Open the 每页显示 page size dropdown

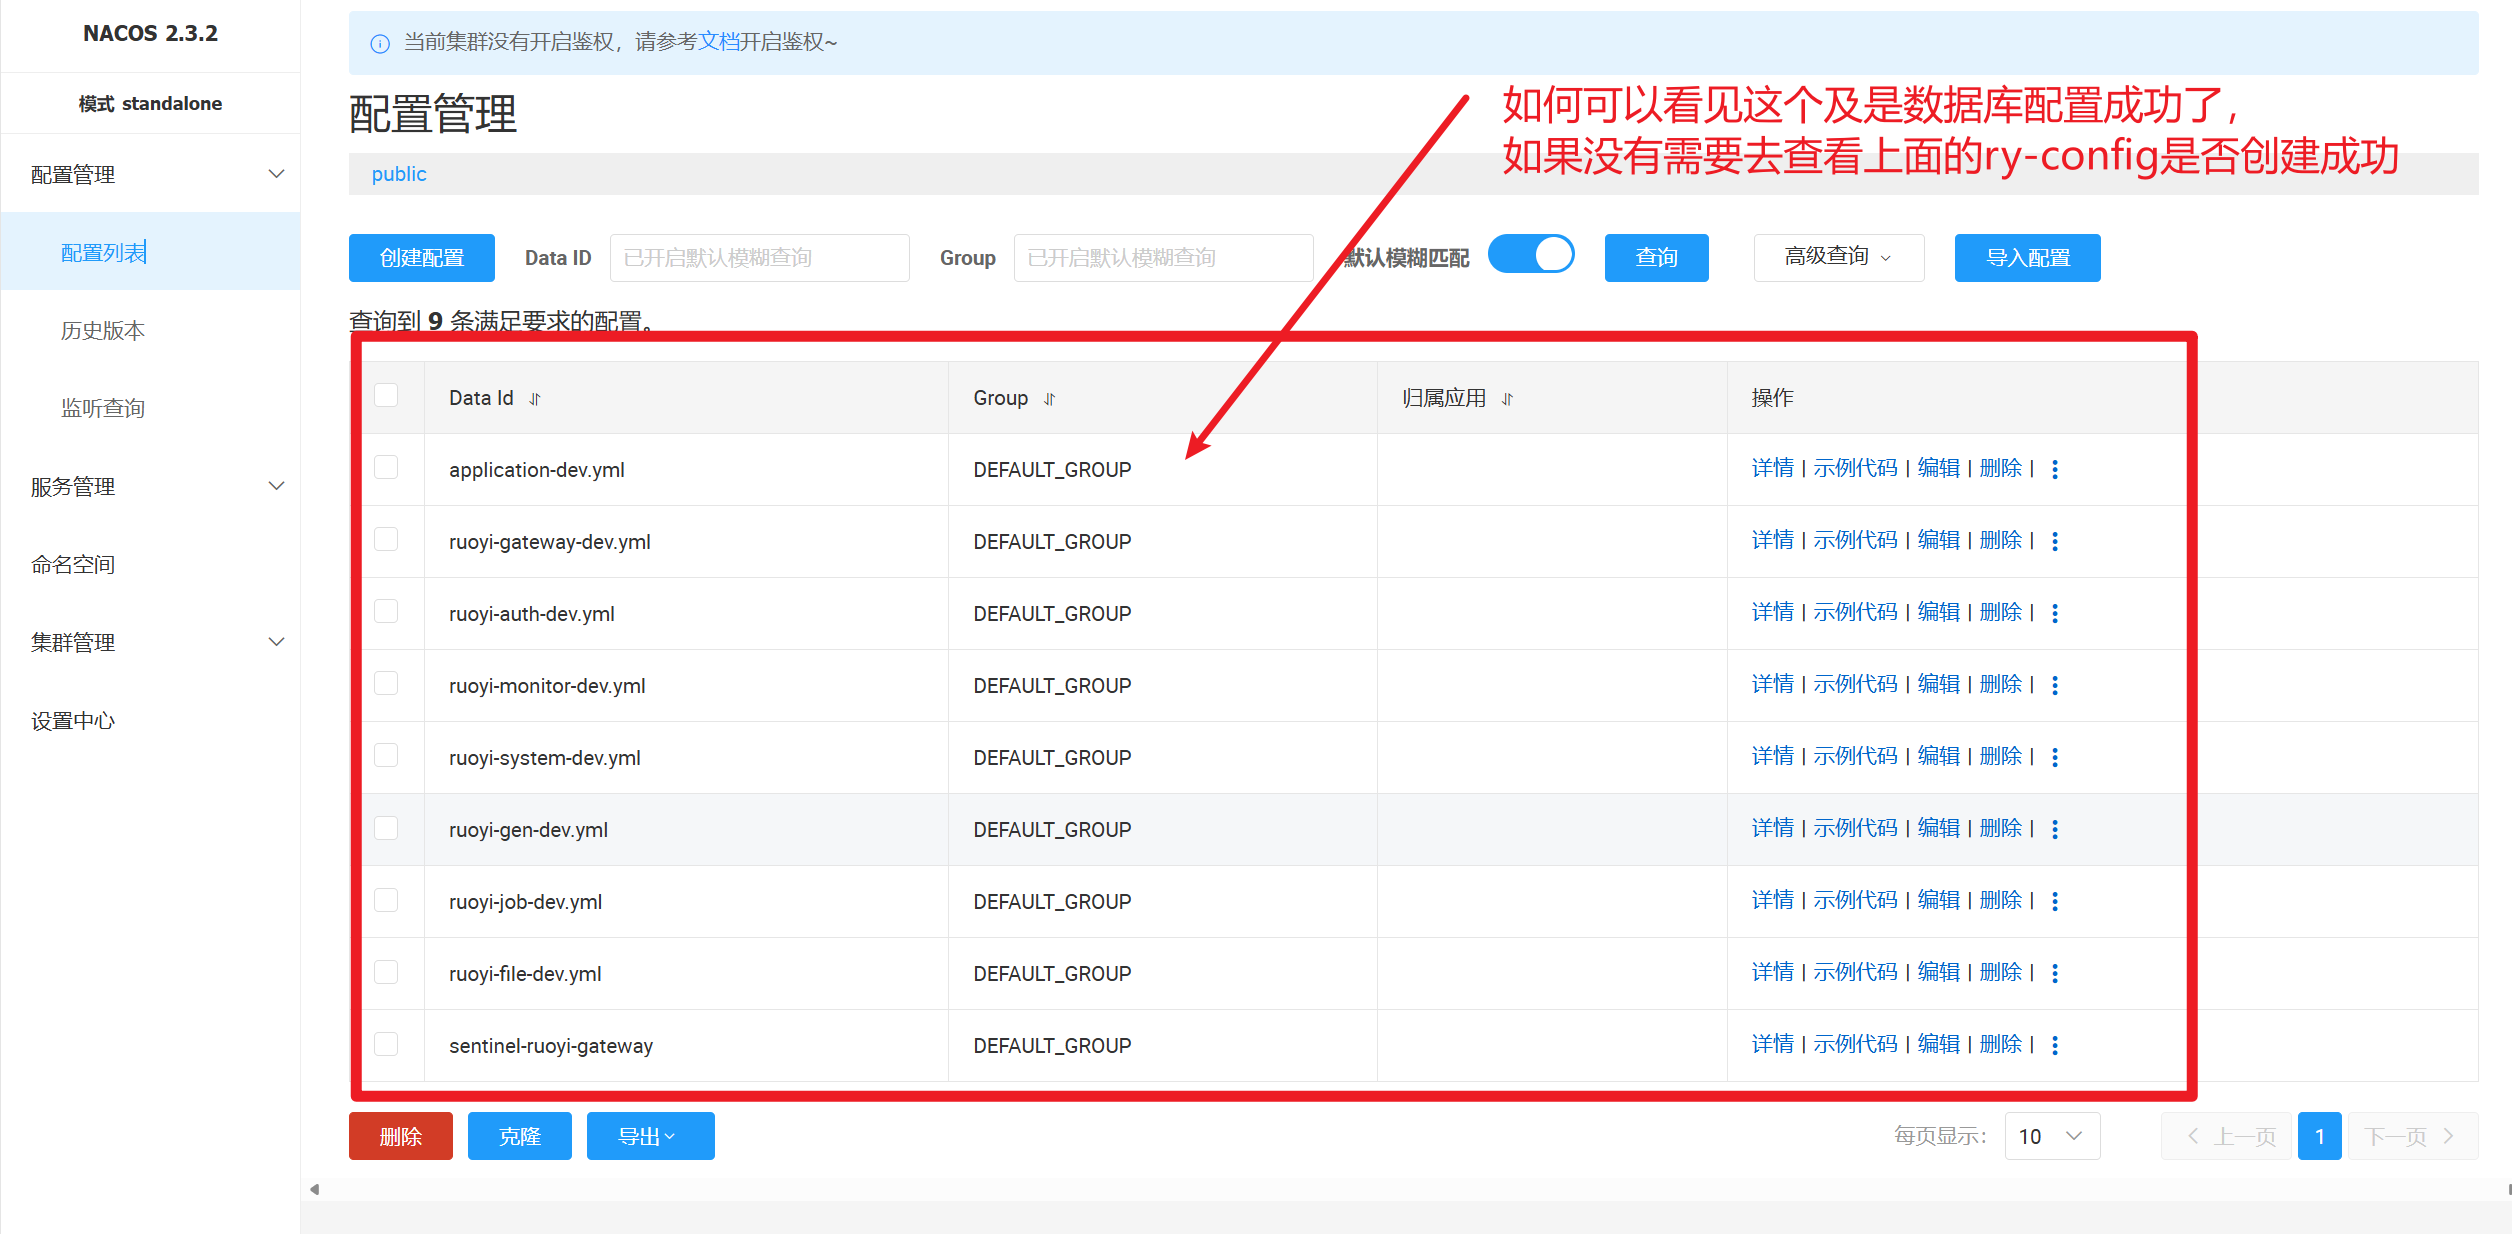point(2051,1136)
